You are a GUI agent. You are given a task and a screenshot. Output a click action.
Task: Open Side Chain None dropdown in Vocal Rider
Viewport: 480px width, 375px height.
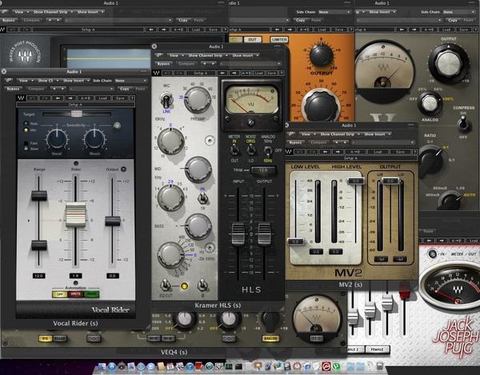pyautogui.click(x=130, y=81)
